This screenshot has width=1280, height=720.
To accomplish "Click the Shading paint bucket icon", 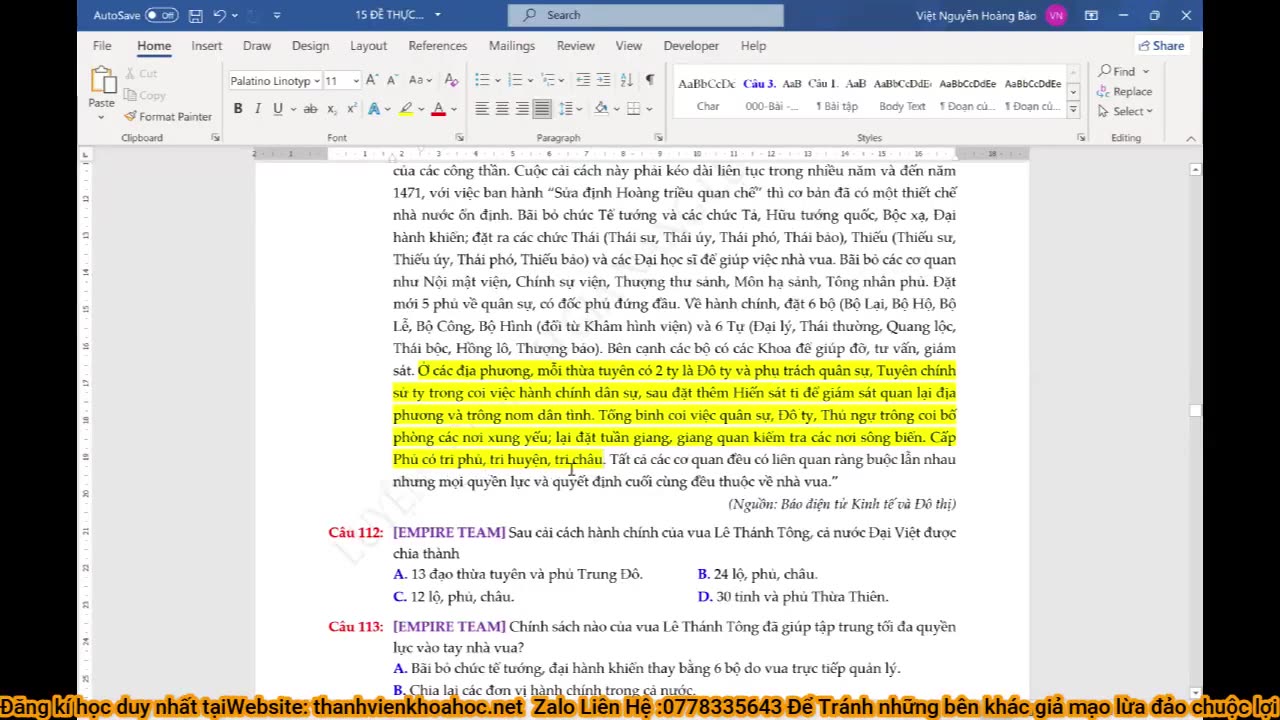I will point(601,109).
